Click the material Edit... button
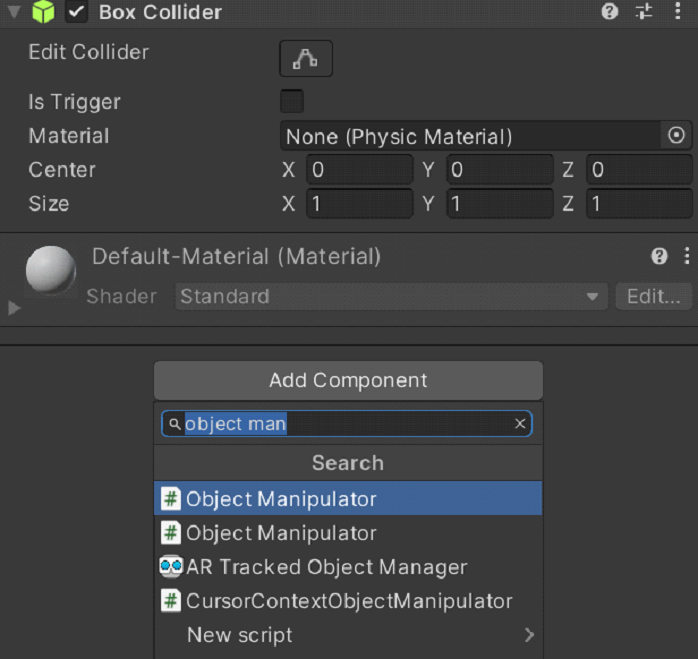 click(654, 297)
